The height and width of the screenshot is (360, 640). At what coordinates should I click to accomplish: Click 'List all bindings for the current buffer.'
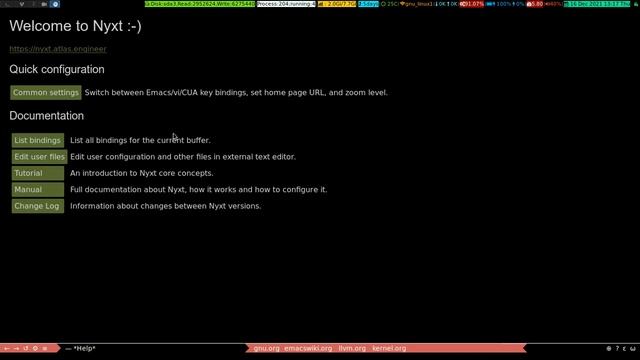pyautogui.click(x=140, y=140)
